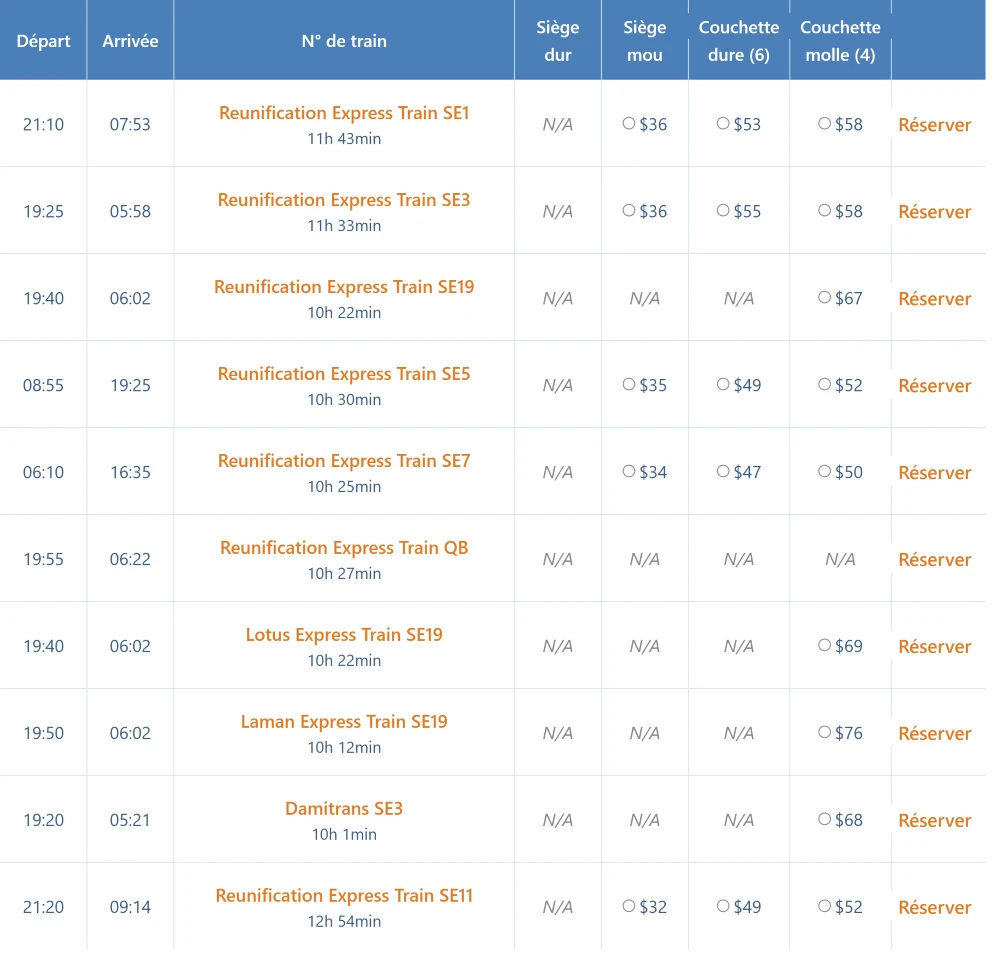Select $68 soft sleeper on Damitrans SE3
Screen dimensions: 1000x971
[x=825, y=819]
